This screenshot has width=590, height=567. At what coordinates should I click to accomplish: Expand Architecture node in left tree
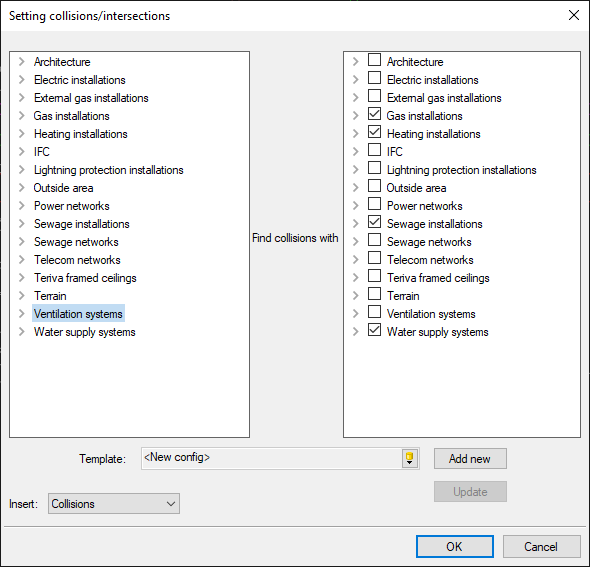[x=22, y=62]
